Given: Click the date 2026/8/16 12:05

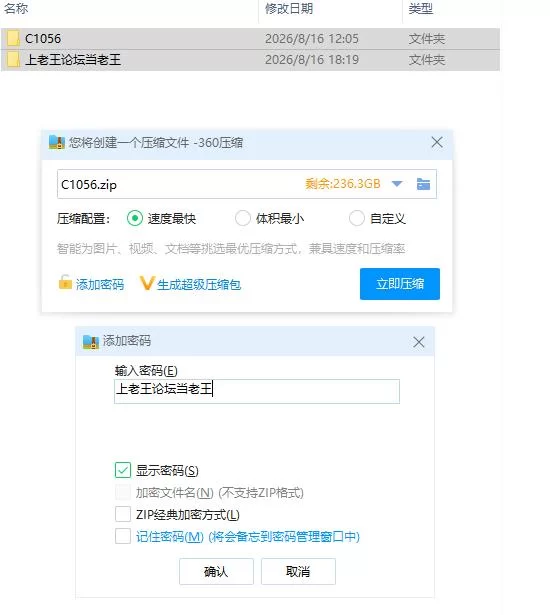Looking at the screenshot, I should [312, 38].
